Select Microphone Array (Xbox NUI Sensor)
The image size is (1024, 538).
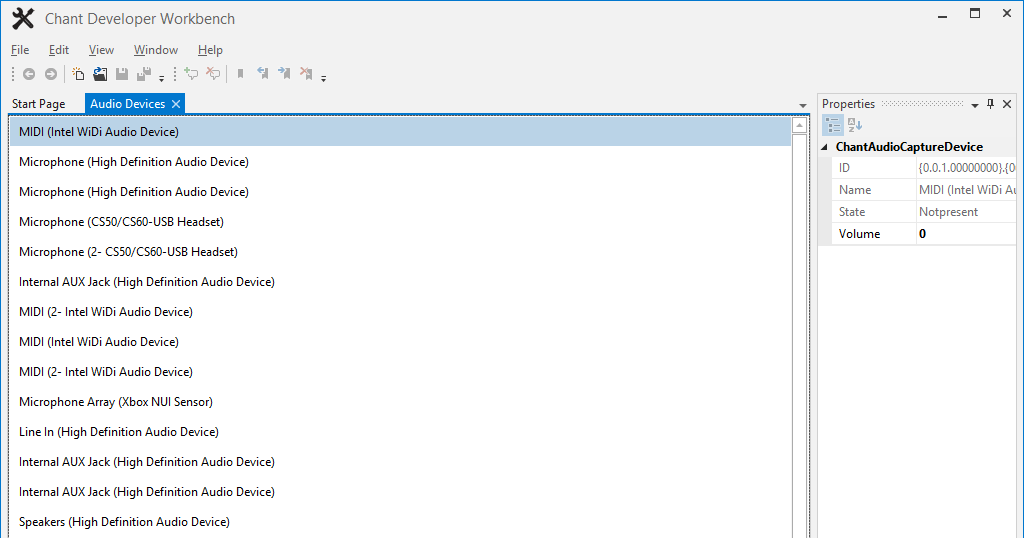[400, 402]
